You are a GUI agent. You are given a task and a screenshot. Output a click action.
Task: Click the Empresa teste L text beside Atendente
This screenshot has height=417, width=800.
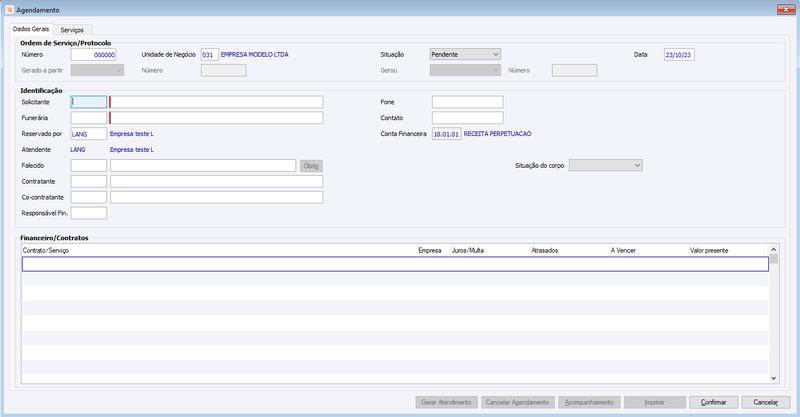click(x=132, y=150)
